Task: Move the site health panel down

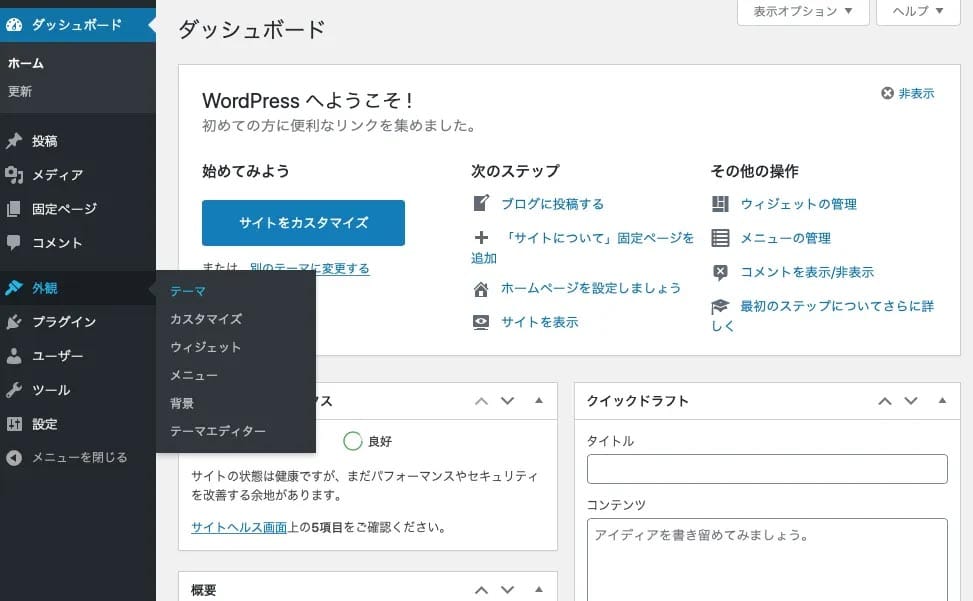Action: (508, 401)
